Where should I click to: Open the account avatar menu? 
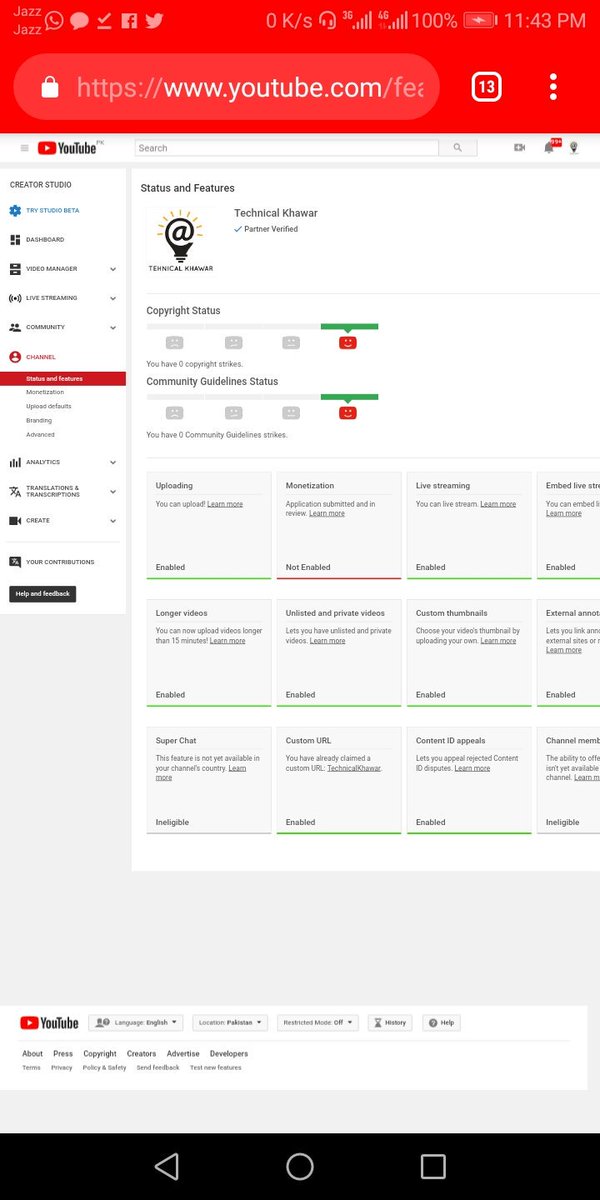[574, 148]
